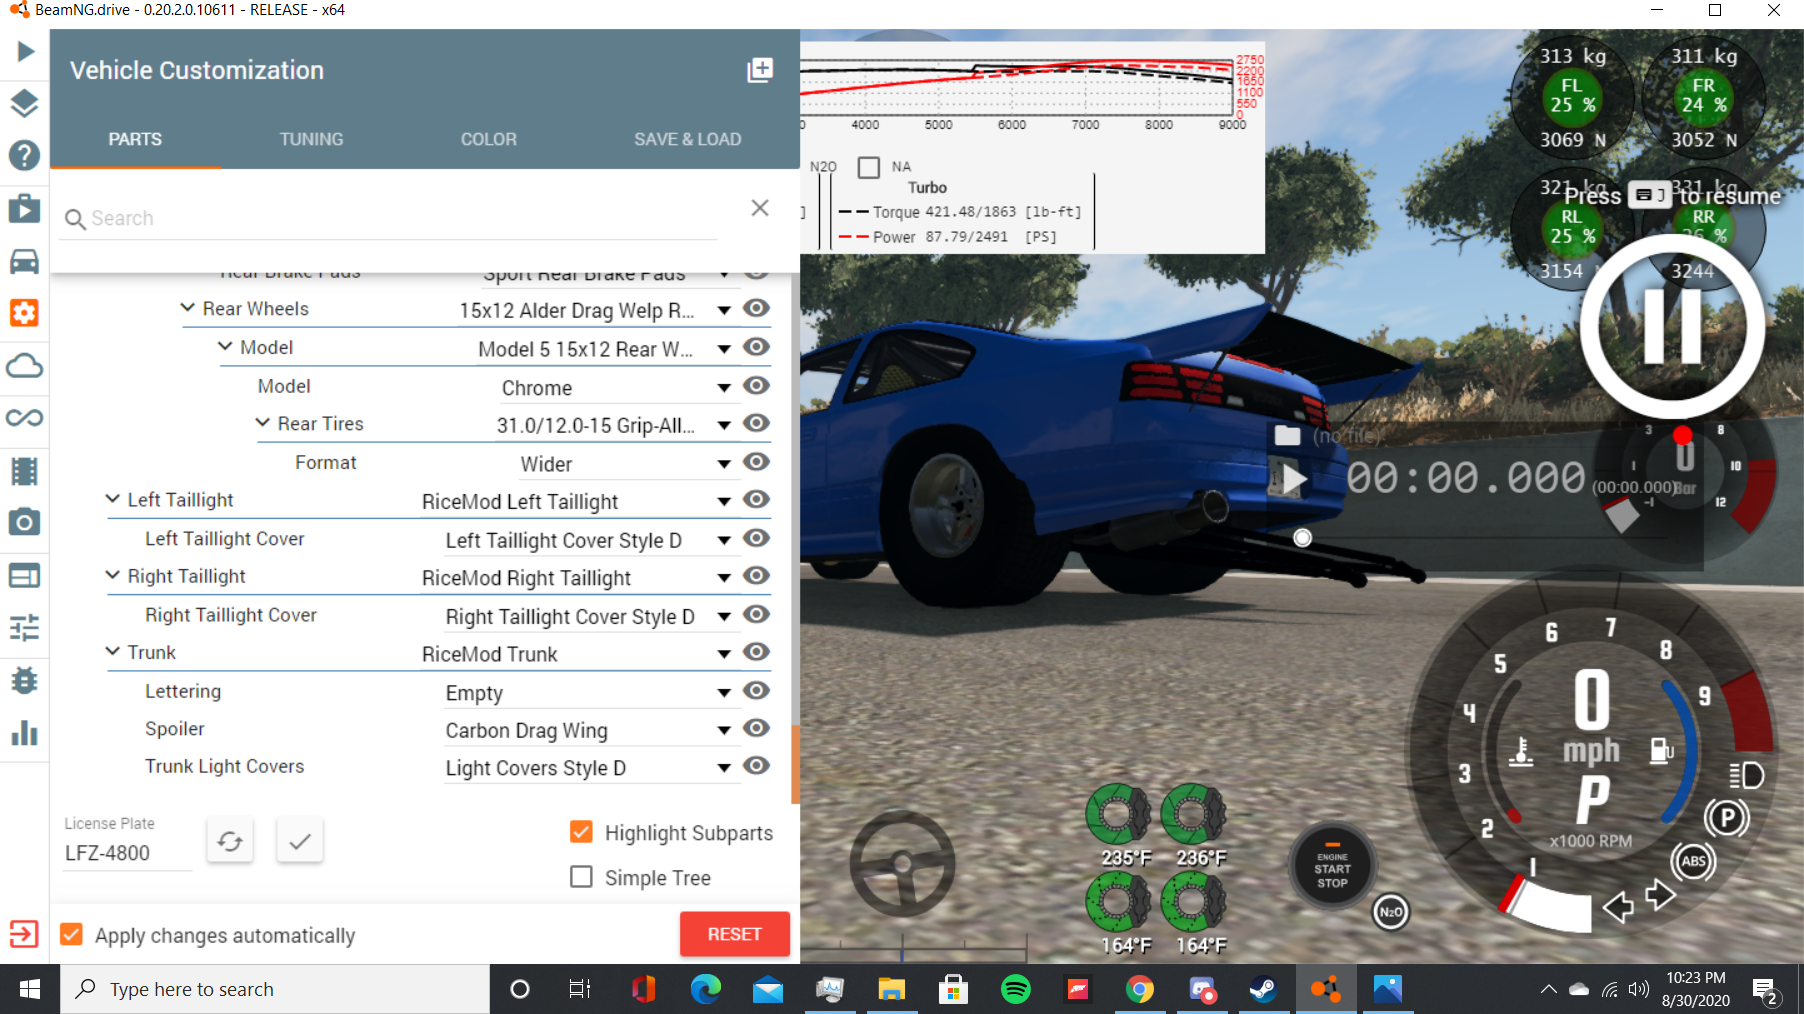Collapse the Rear Tires tree item
Screen dimensions: 1804x1014
(262, 423)
